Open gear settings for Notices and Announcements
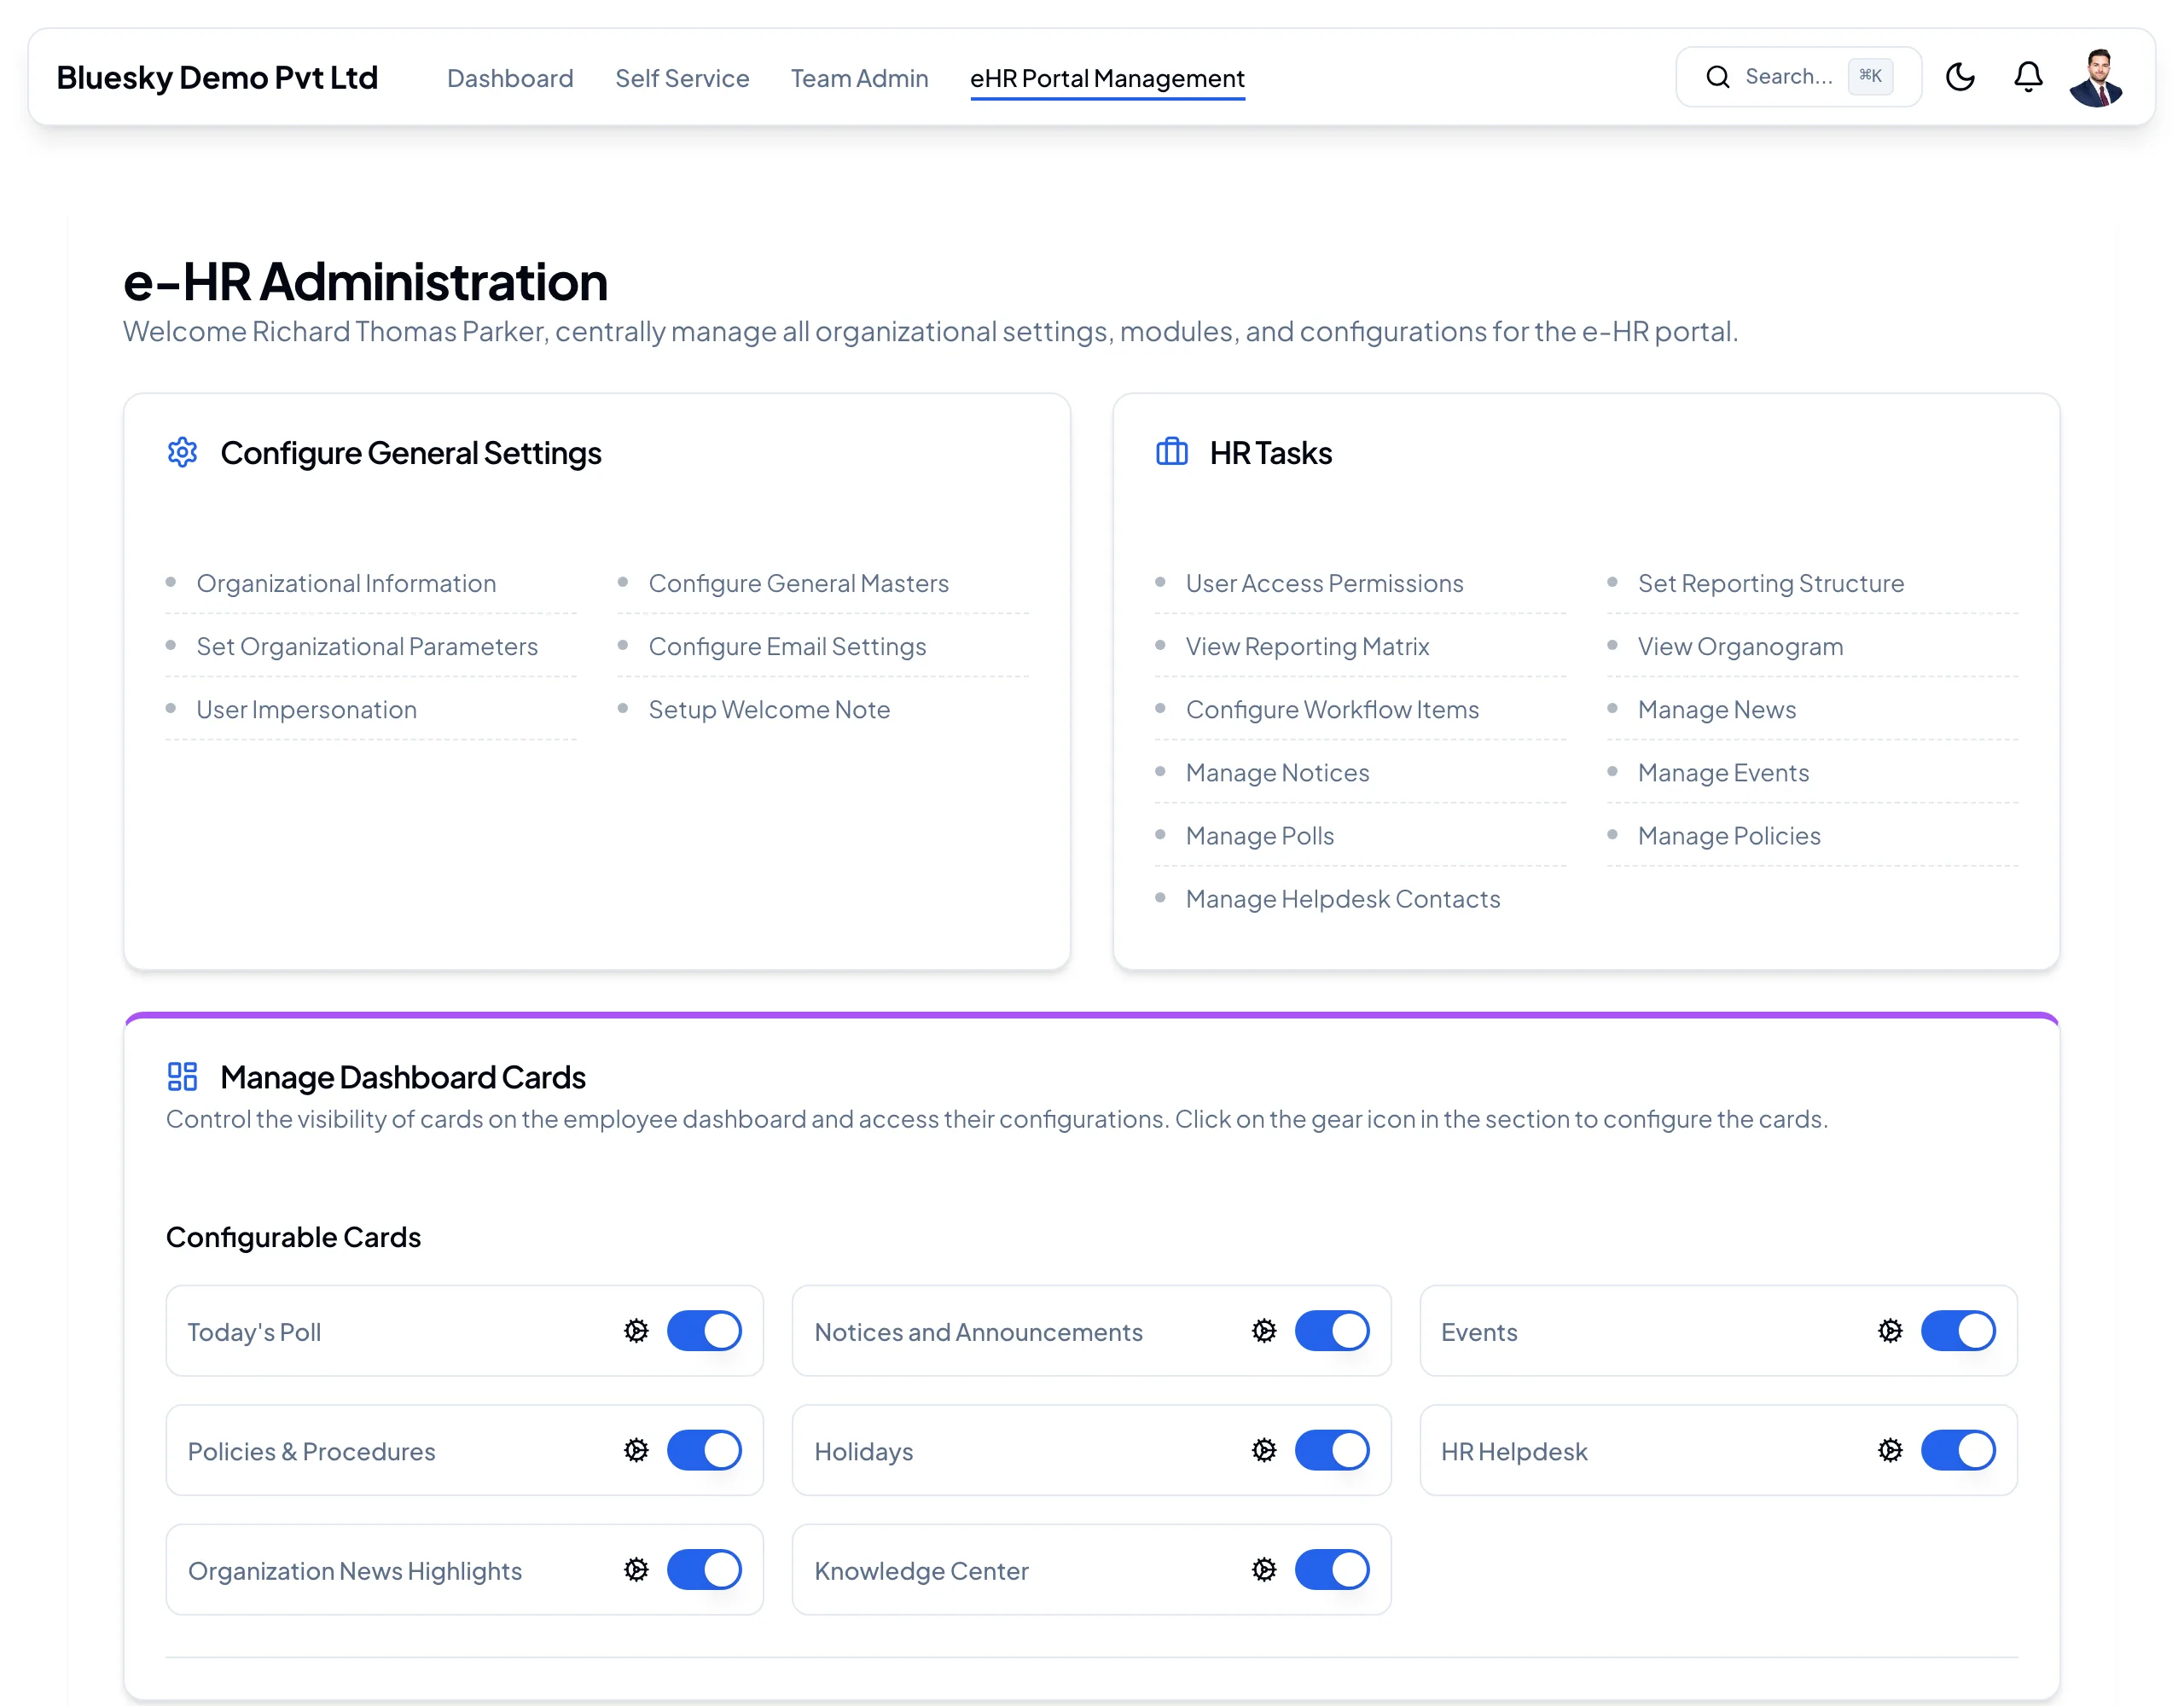The height and width of the screenshot is (1706, 2184). (x=1264, y=1331)
